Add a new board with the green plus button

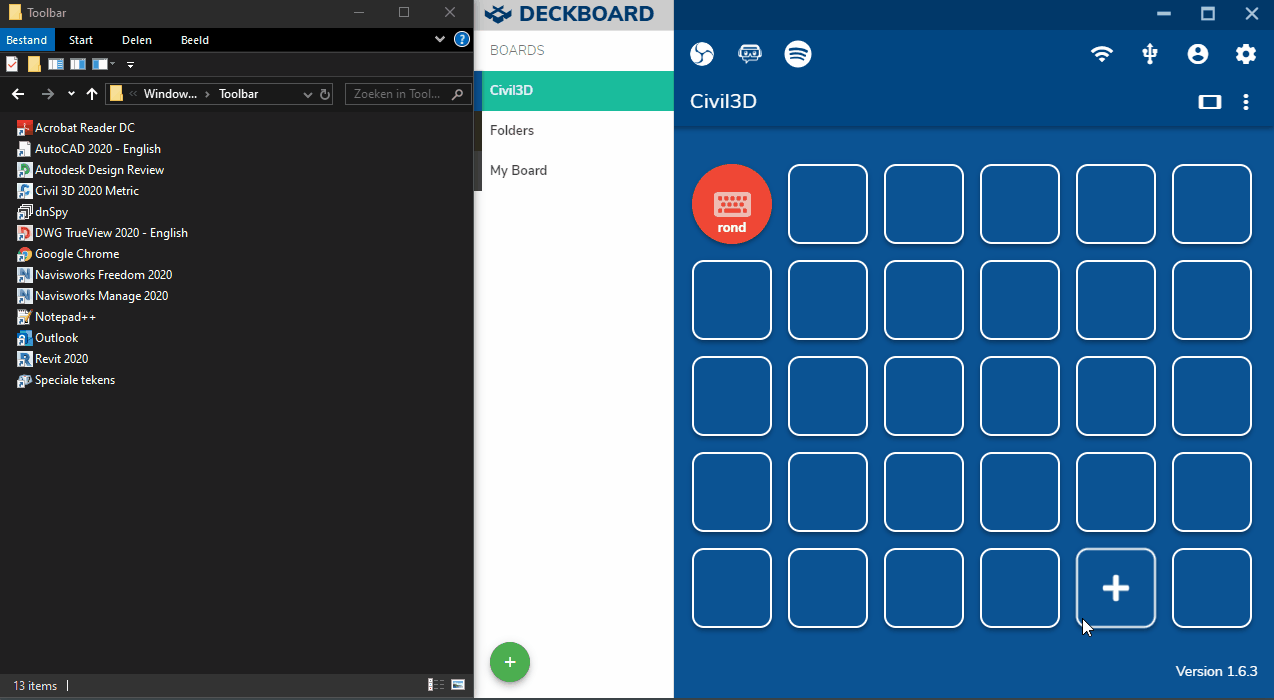point(510,661)
